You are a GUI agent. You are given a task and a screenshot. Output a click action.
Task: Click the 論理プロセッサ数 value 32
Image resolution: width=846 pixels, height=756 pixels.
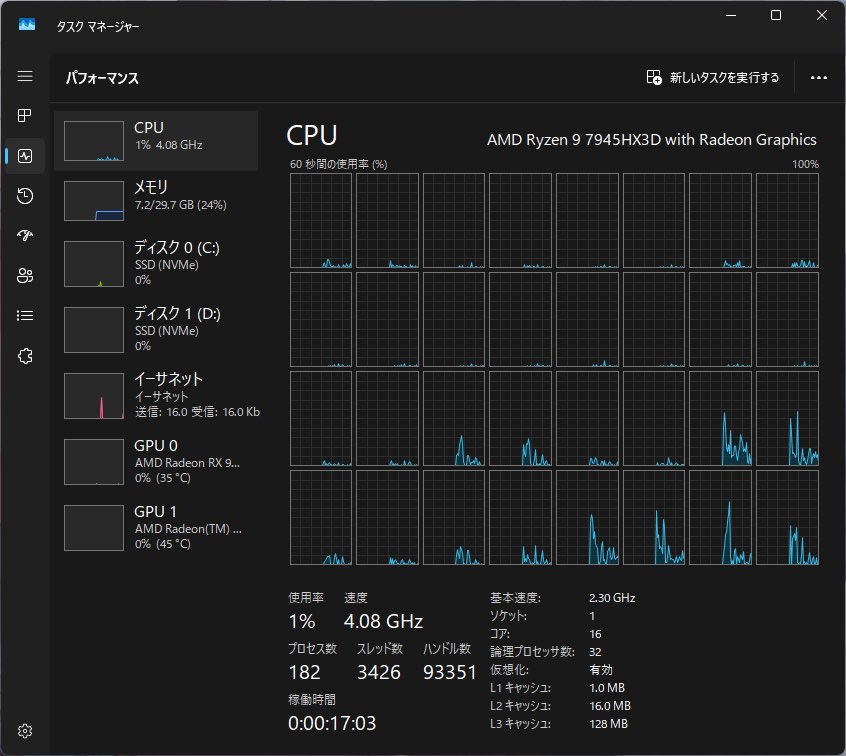point(595,652)
